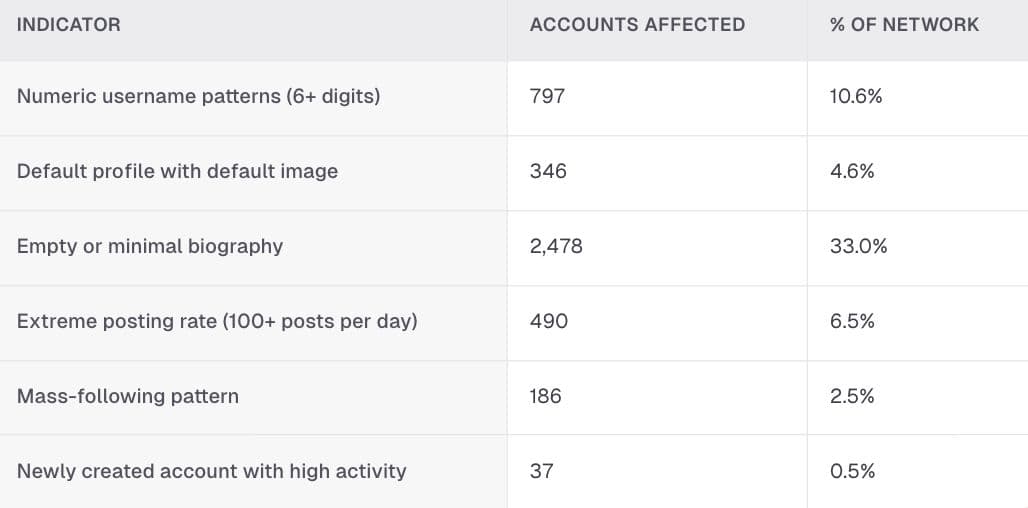Select Newly created account with high activity
The height and width of the screenshot is (508, 1028).
pyautogui.click(x=212, y=471)
